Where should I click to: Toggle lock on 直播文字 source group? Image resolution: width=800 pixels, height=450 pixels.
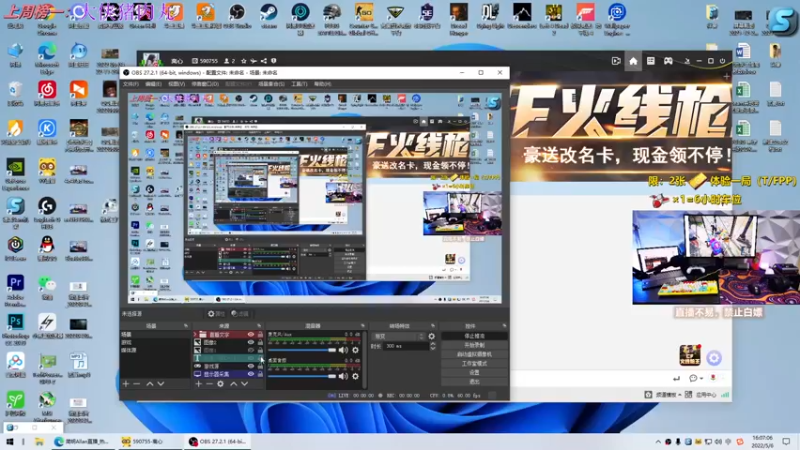coord(260,335)
